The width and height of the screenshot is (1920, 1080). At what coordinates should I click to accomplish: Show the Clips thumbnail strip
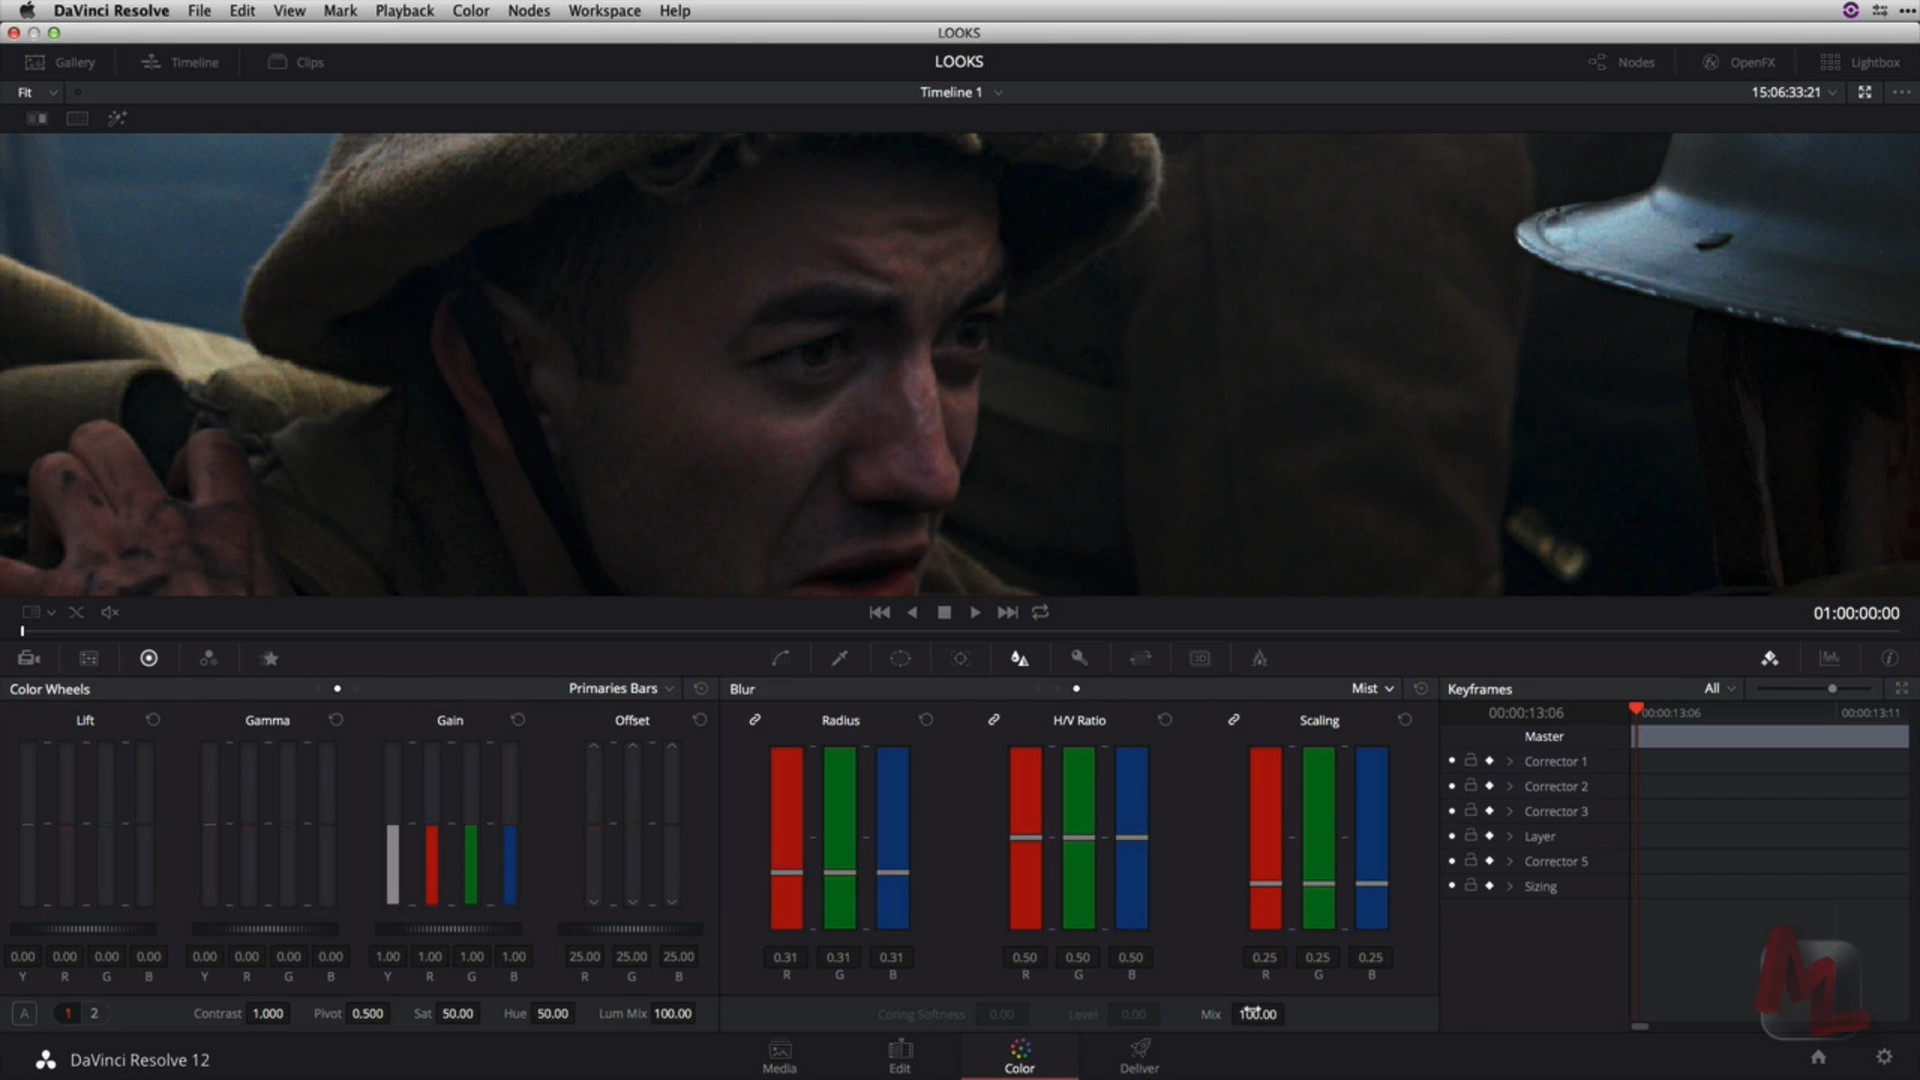[x=296, y=62]
